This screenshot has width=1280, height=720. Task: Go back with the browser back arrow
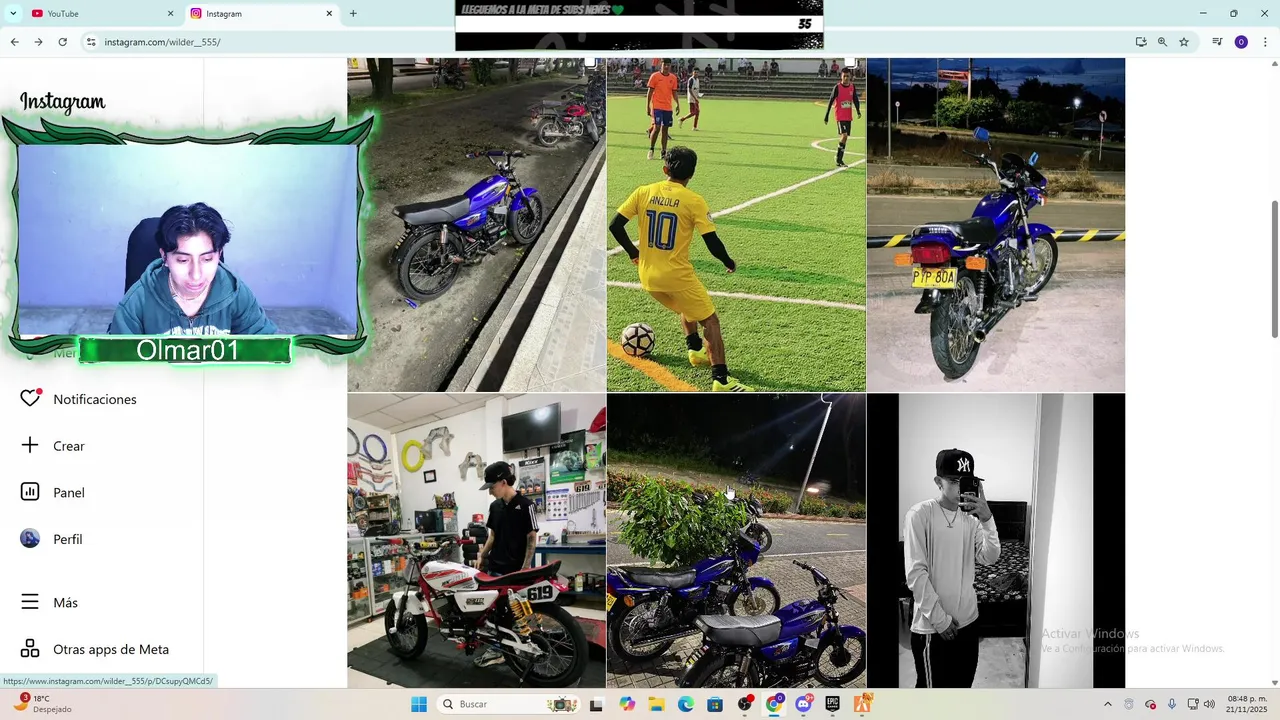[14, 42]
